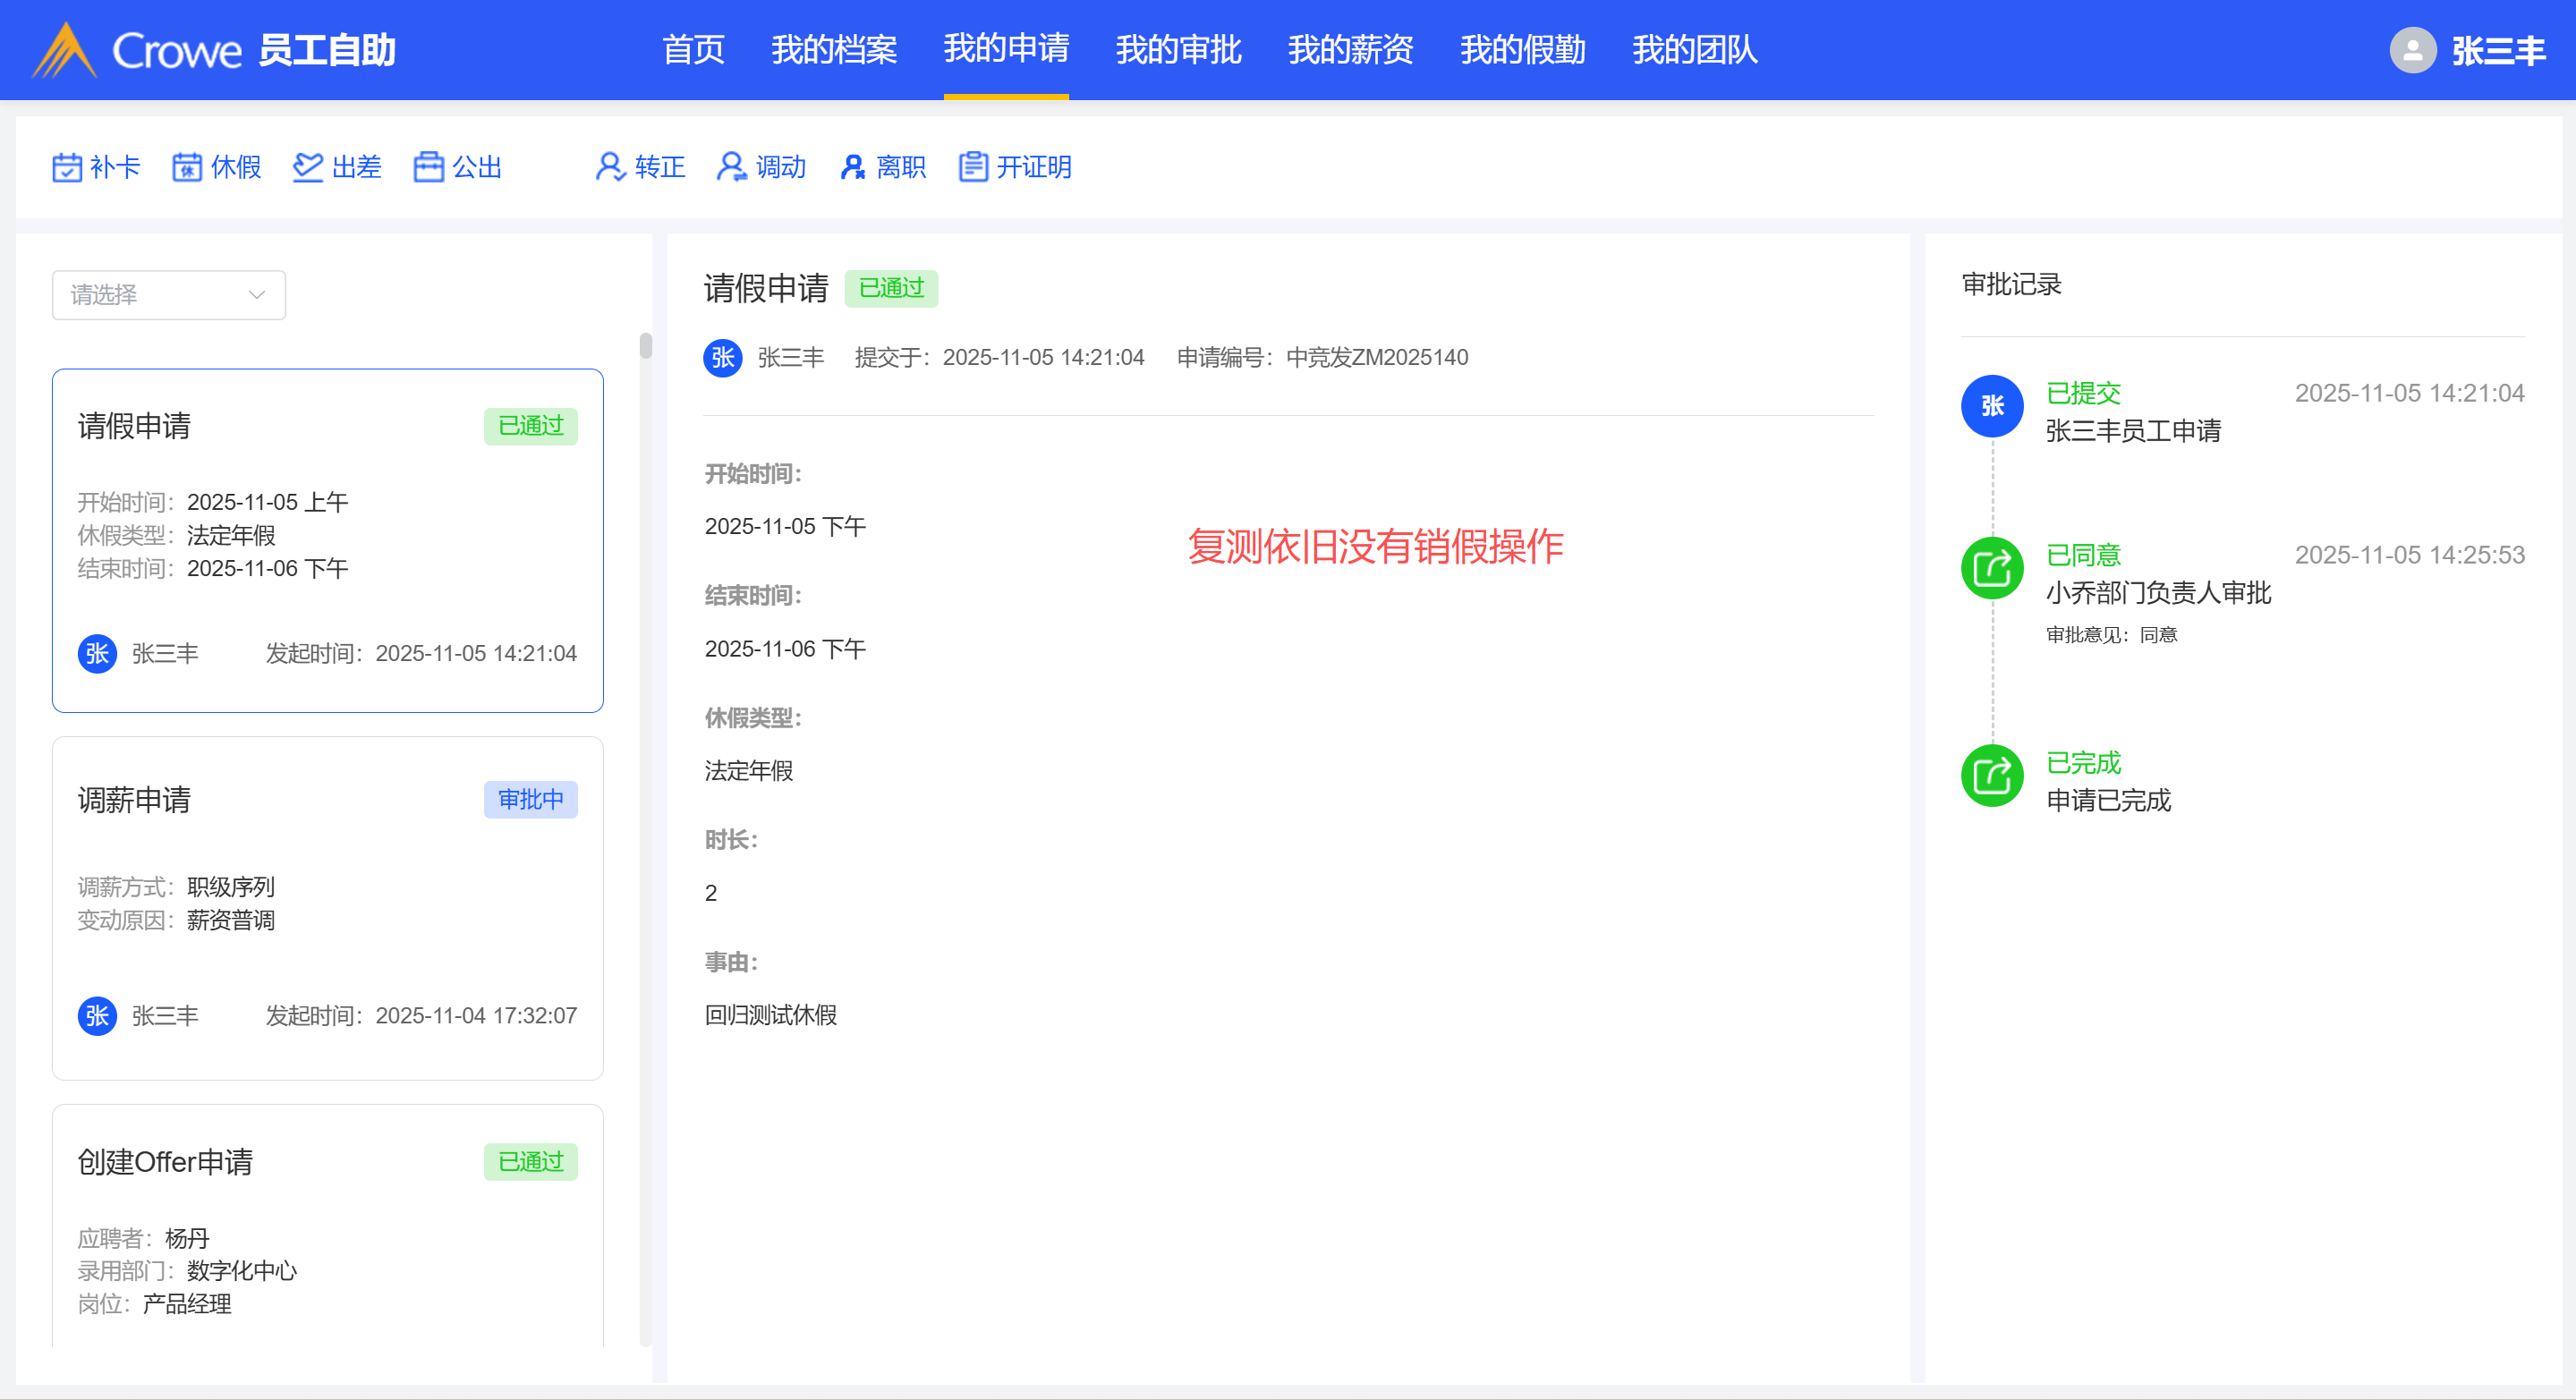Select the 调薪申请 application card
The height and width of the screenshot is (1400, 2576).
coord(327,907)
